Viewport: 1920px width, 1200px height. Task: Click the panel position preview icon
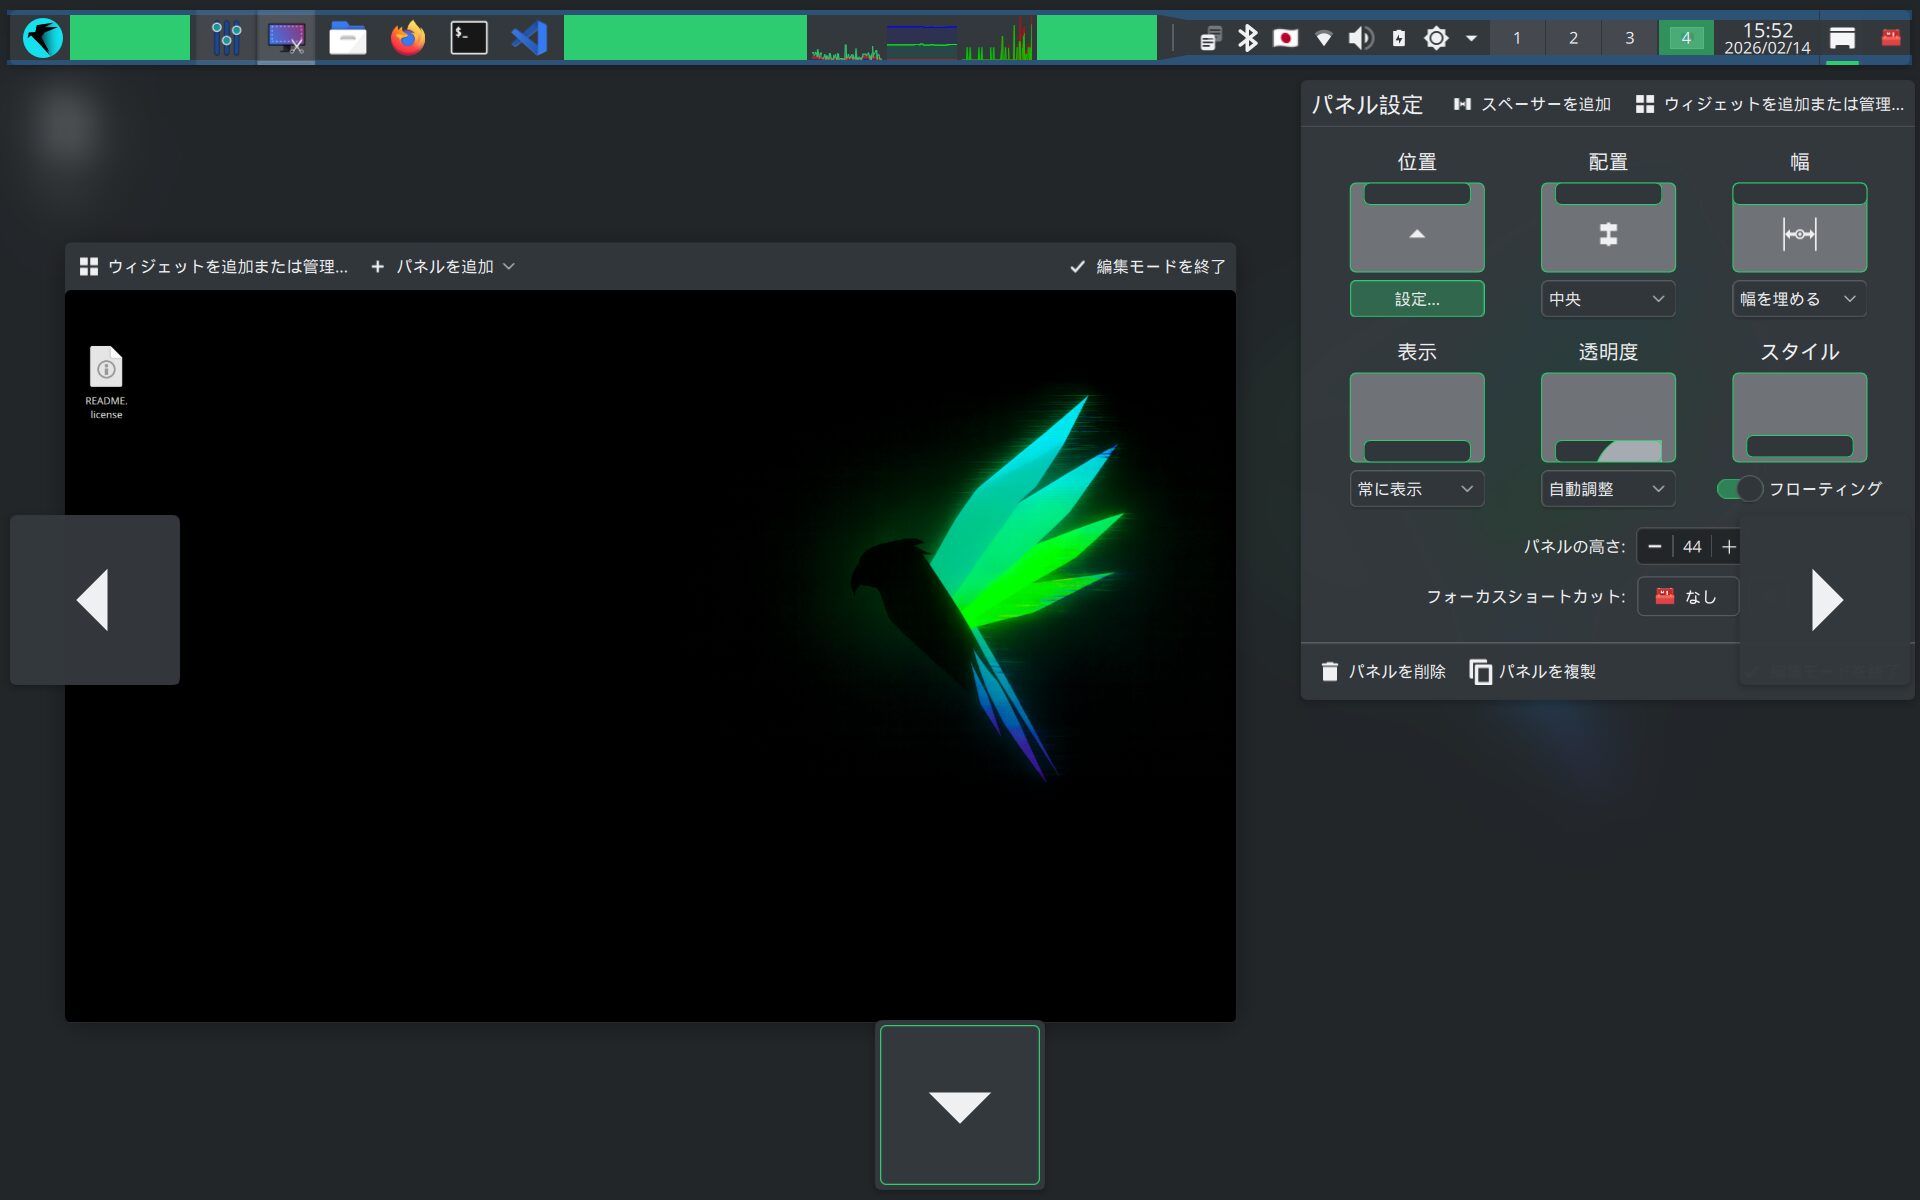click(x=1416, y=228)
